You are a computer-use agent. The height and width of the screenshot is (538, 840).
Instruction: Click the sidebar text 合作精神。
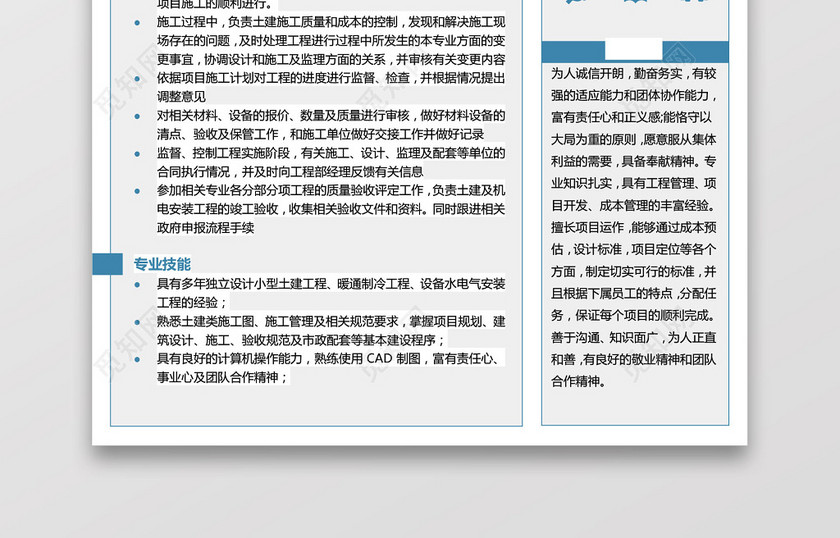(579, 381)
